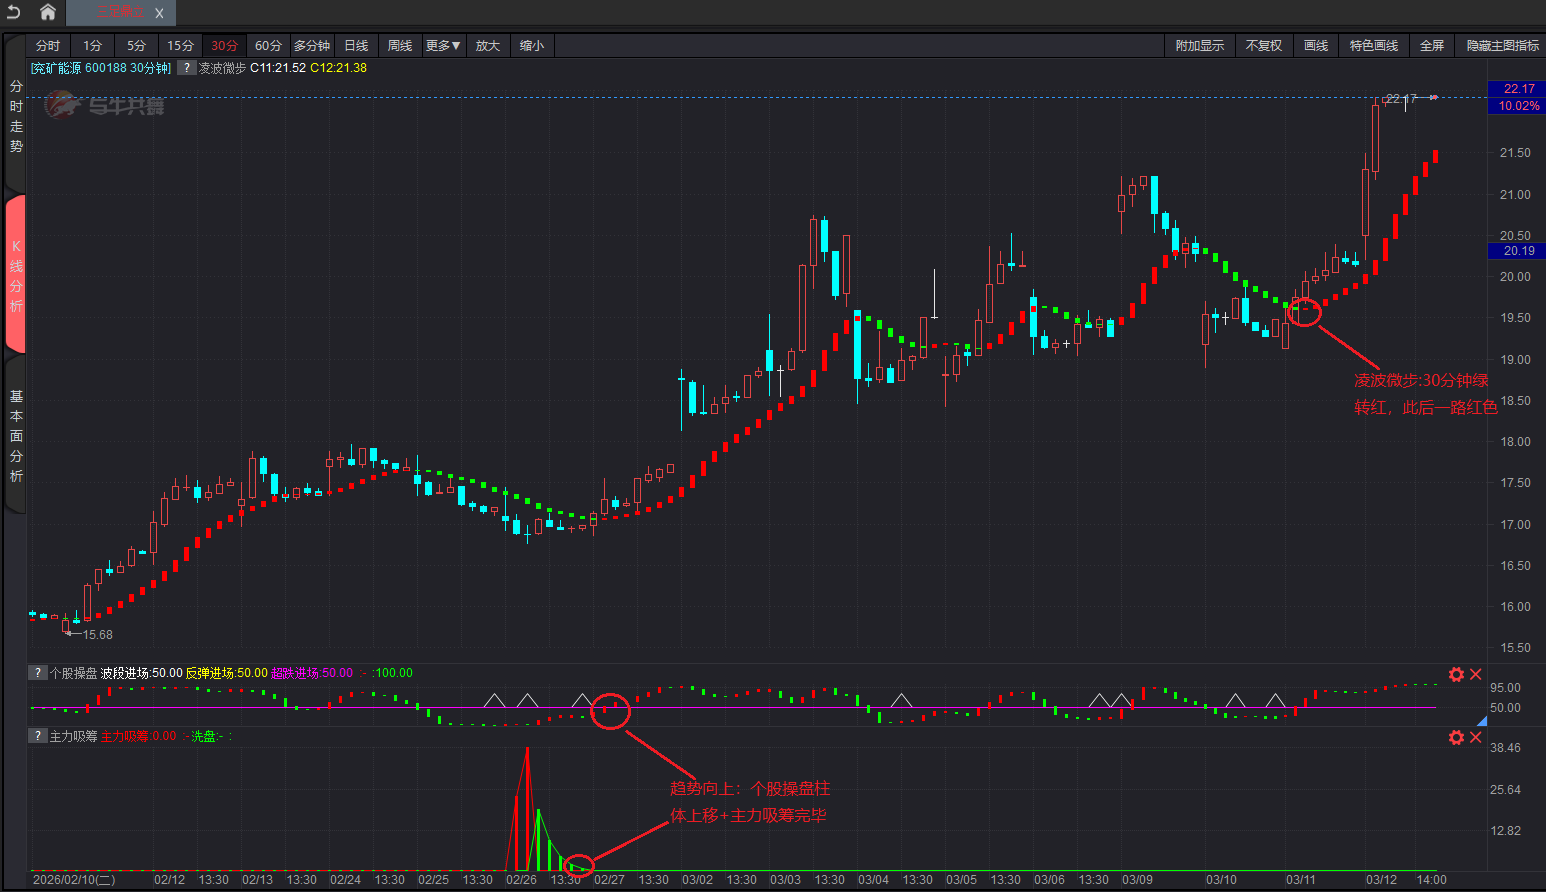Close the 三足鼎立 tab
The height and width of the screenshot is (892, 1546).
[159, 13]
